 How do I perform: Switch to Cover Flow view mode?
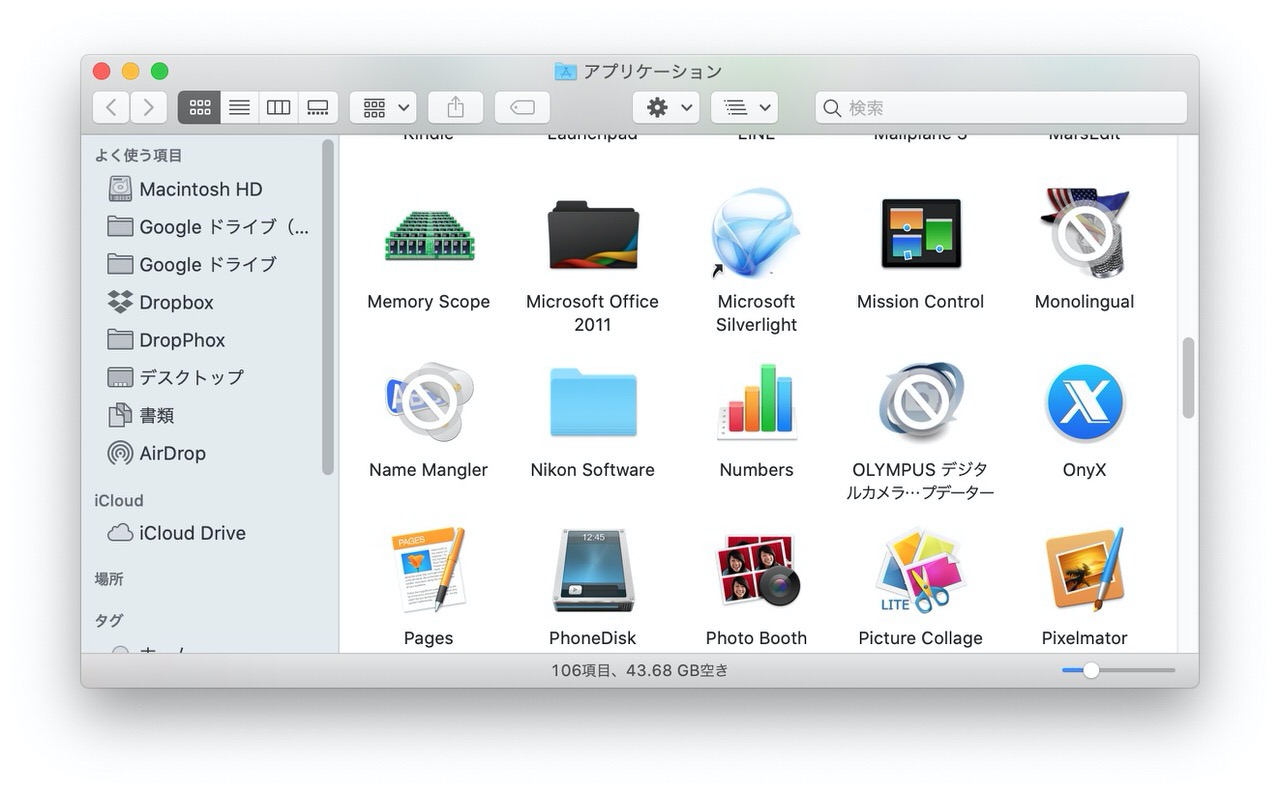click(318, 107)
